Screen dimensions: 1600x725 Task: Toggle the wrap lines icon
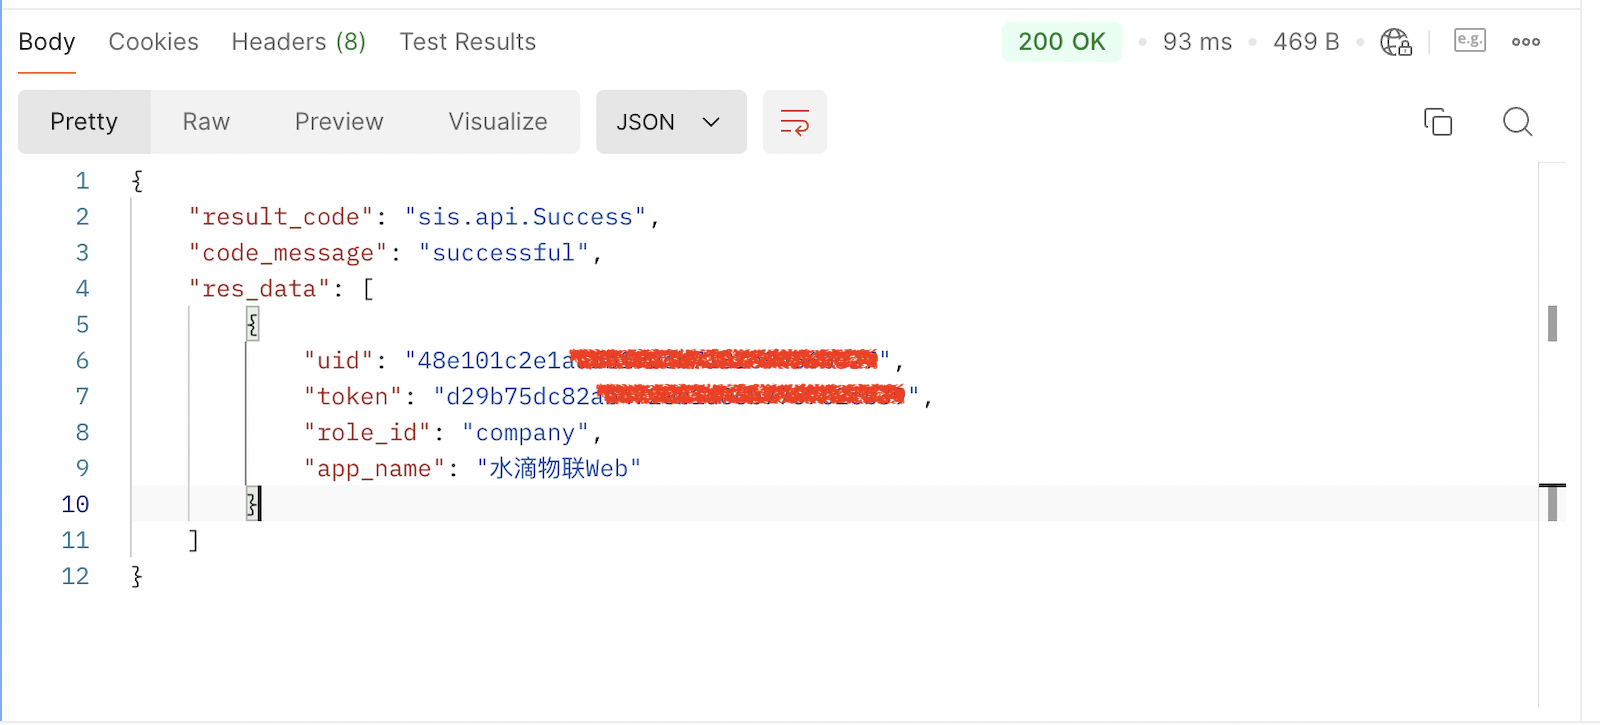[794, 122]
